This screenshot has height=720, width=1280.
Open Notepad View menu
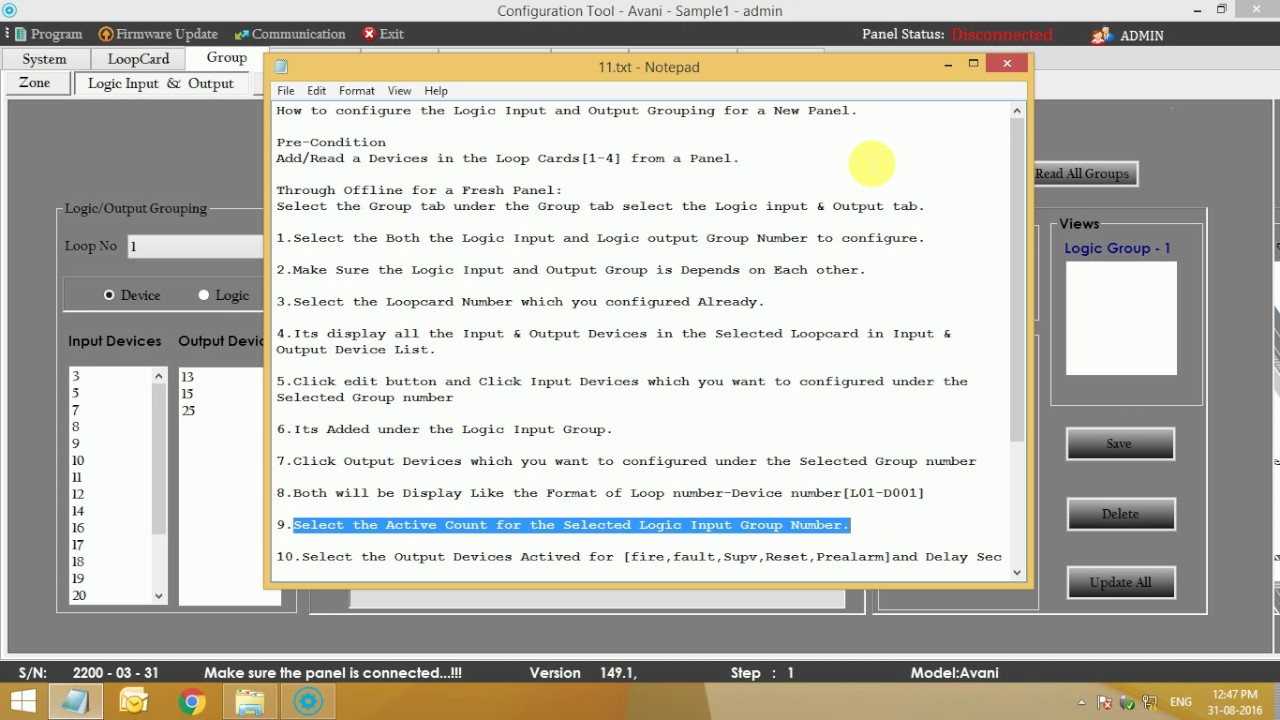[399, 91]
